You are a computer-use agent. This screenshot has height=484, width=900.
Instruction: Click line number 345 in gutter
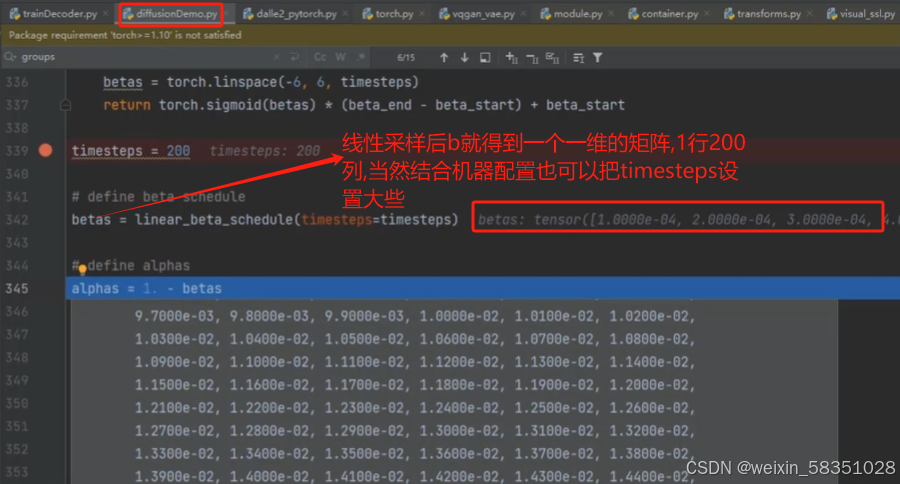pos(17,288)
